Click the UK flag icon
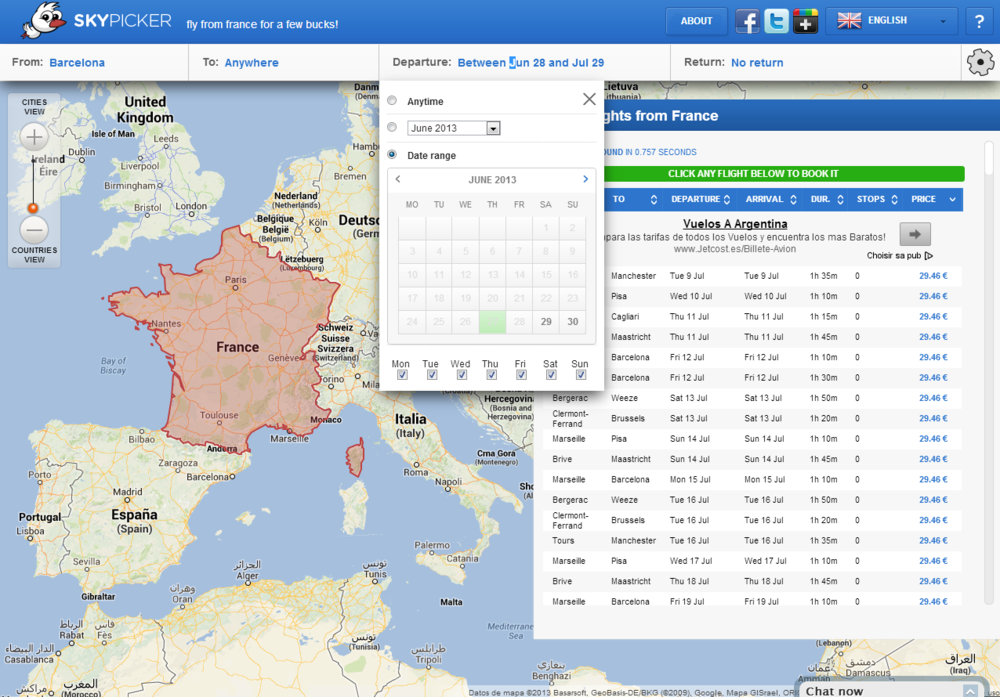The image size is (1000, 697). point(849,20)
